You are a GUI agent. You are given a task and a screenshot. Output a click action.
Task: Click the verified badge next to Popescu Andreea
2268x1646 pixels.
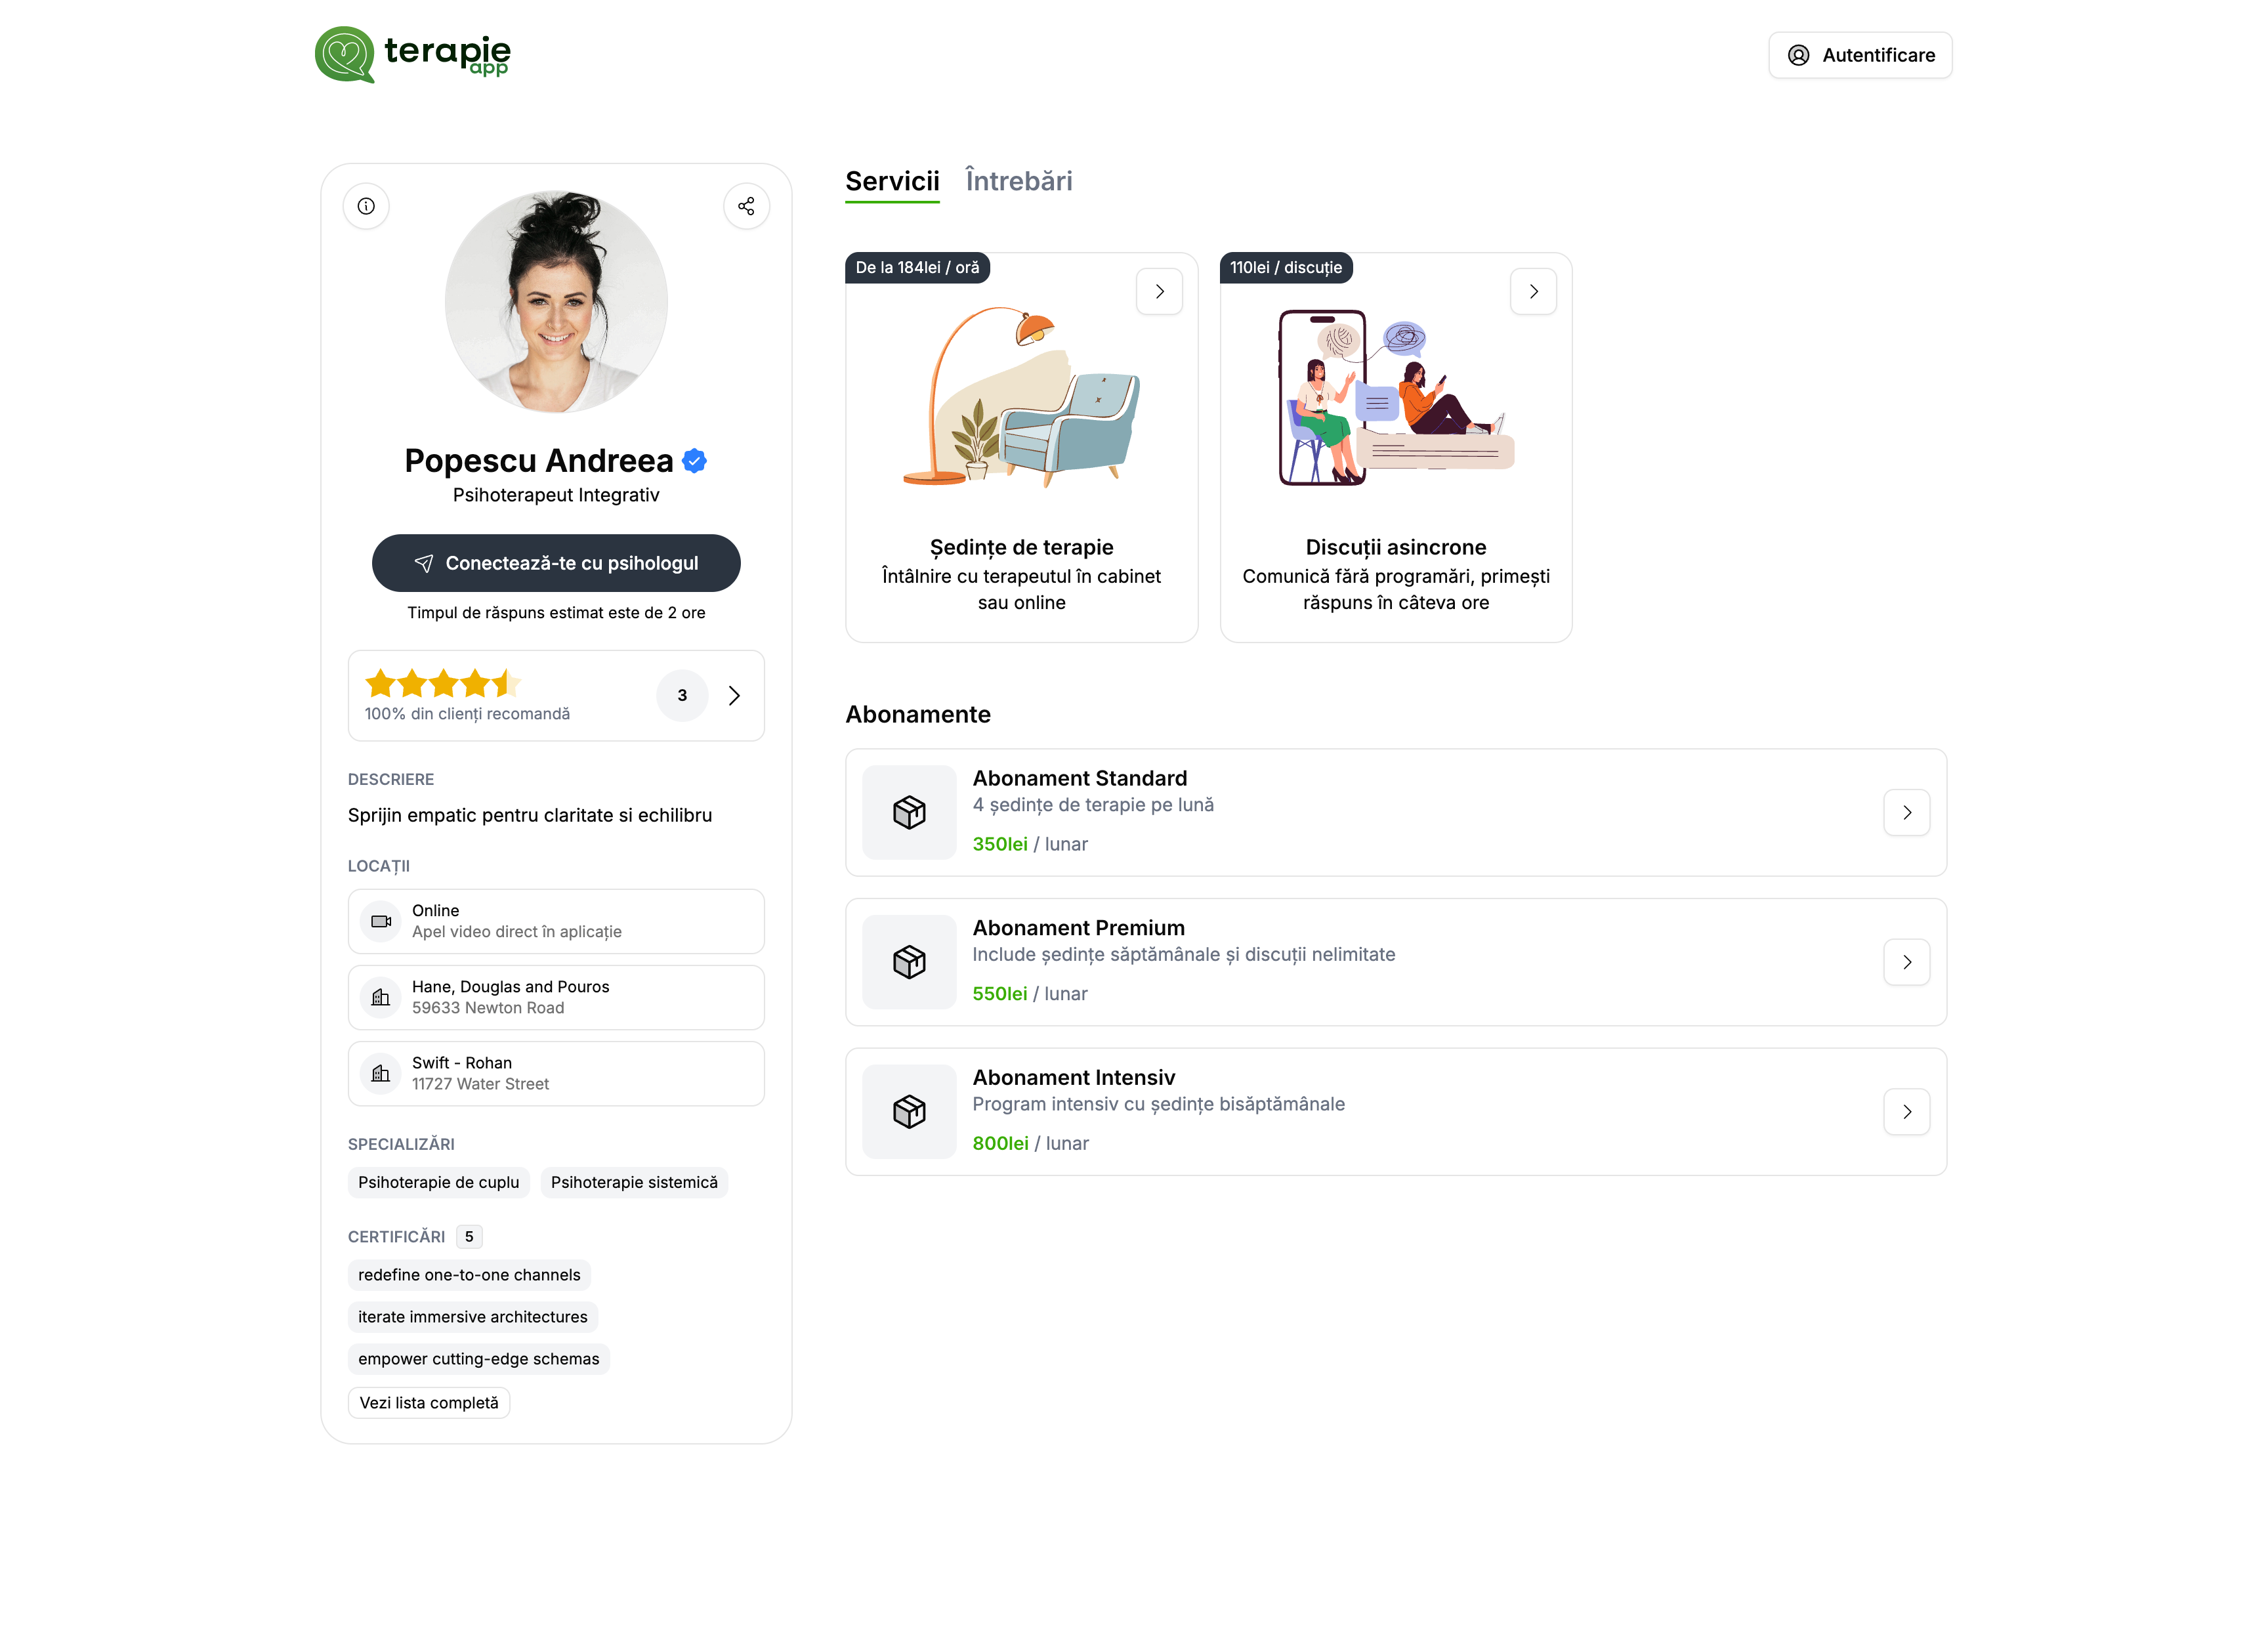(x=695, y=461)
